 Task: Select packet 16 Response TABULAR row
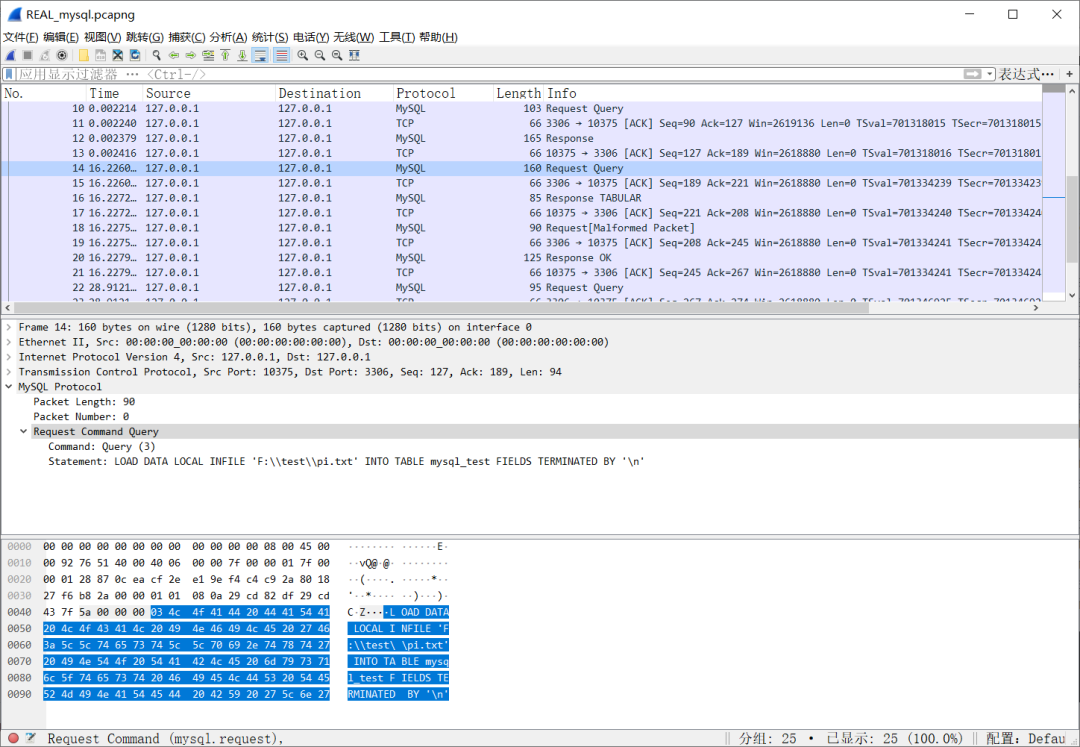point(521,198)
